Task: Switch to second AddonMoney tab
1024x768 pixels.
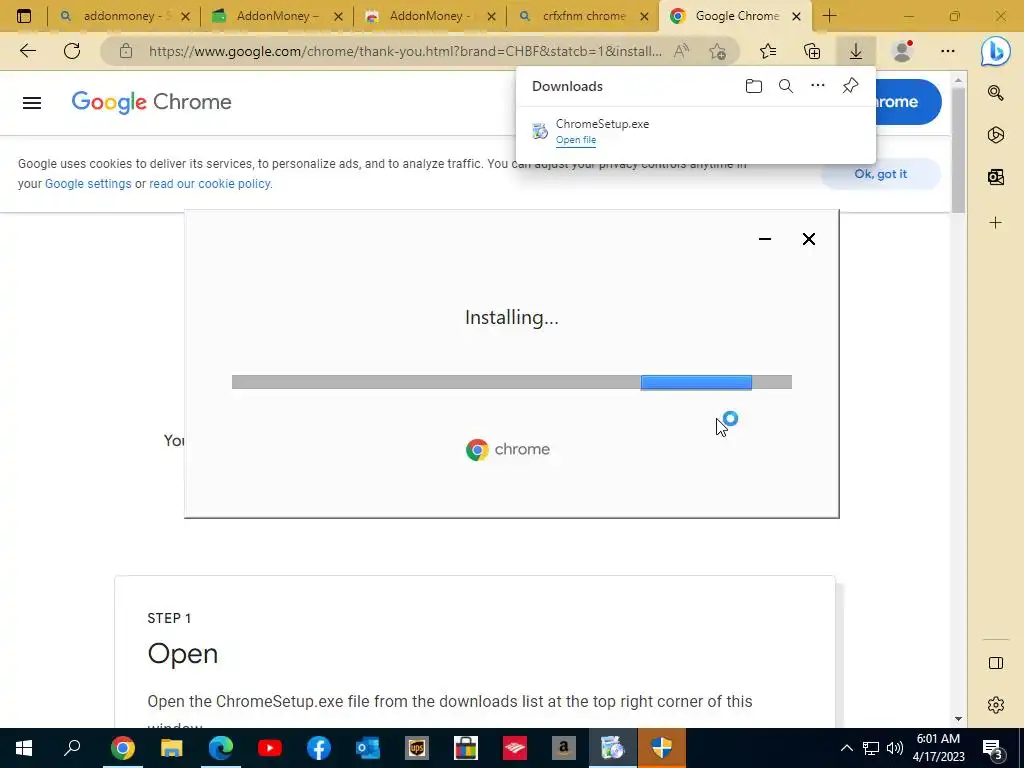Action: point(277,16)
